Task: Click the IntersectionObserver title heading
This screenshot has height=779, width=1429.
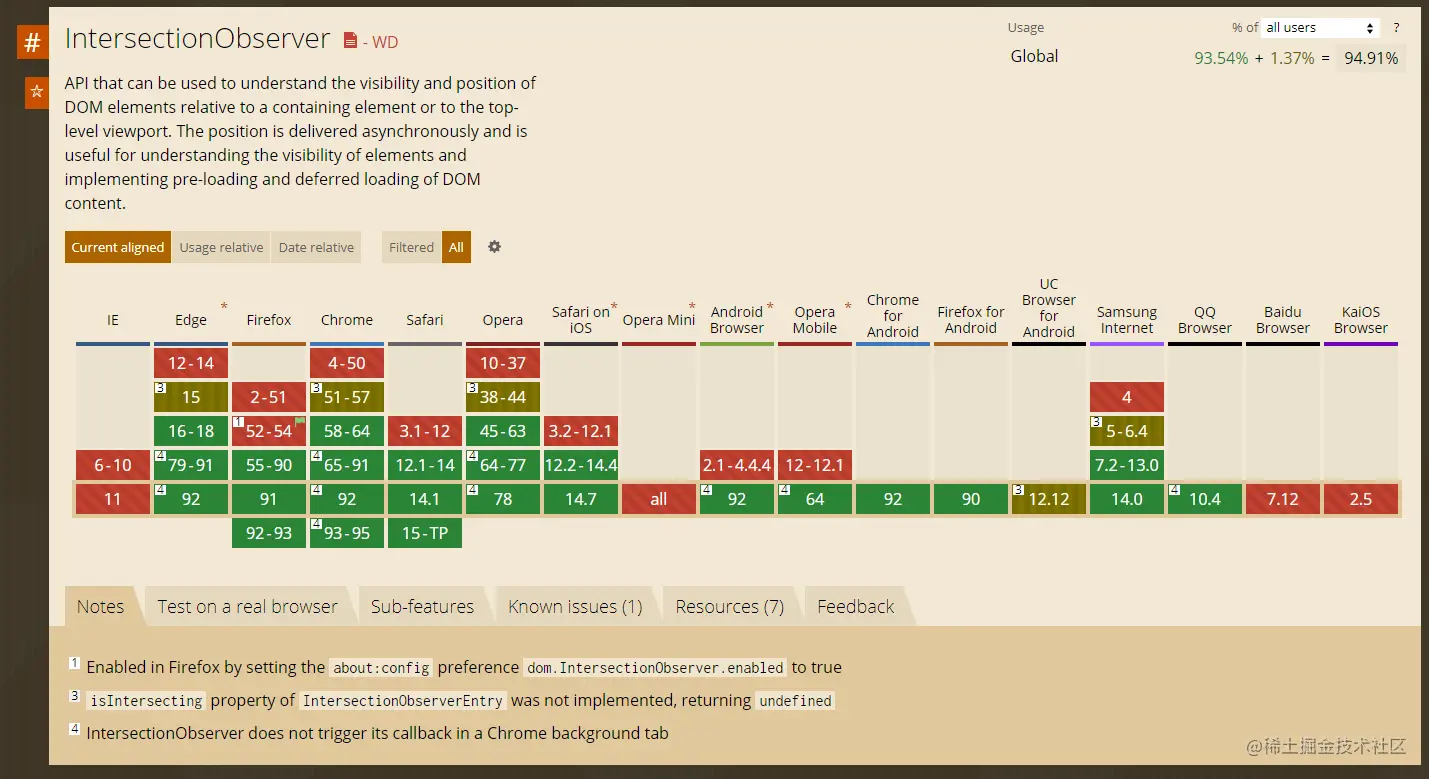Action: coord(197,39)
